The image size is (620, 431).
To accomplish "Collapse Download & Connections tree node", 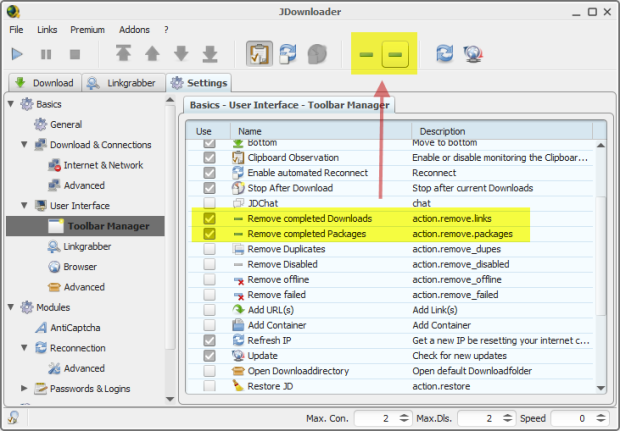I will click(24, 145).
